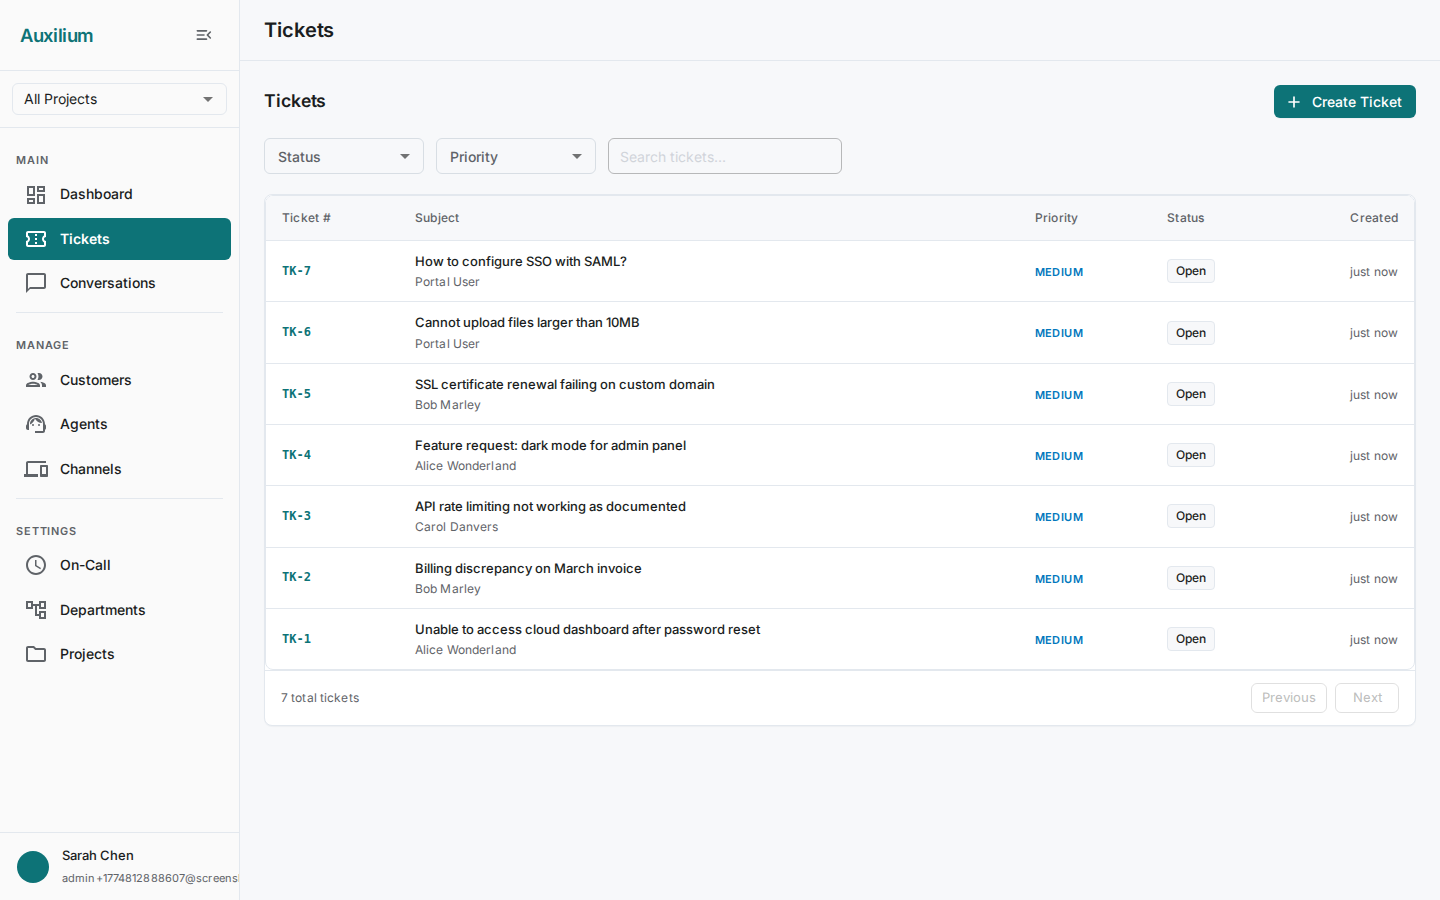Open On-Call using the clock icon
Viewport: 1440px width, 900px height.
[36, 565]
